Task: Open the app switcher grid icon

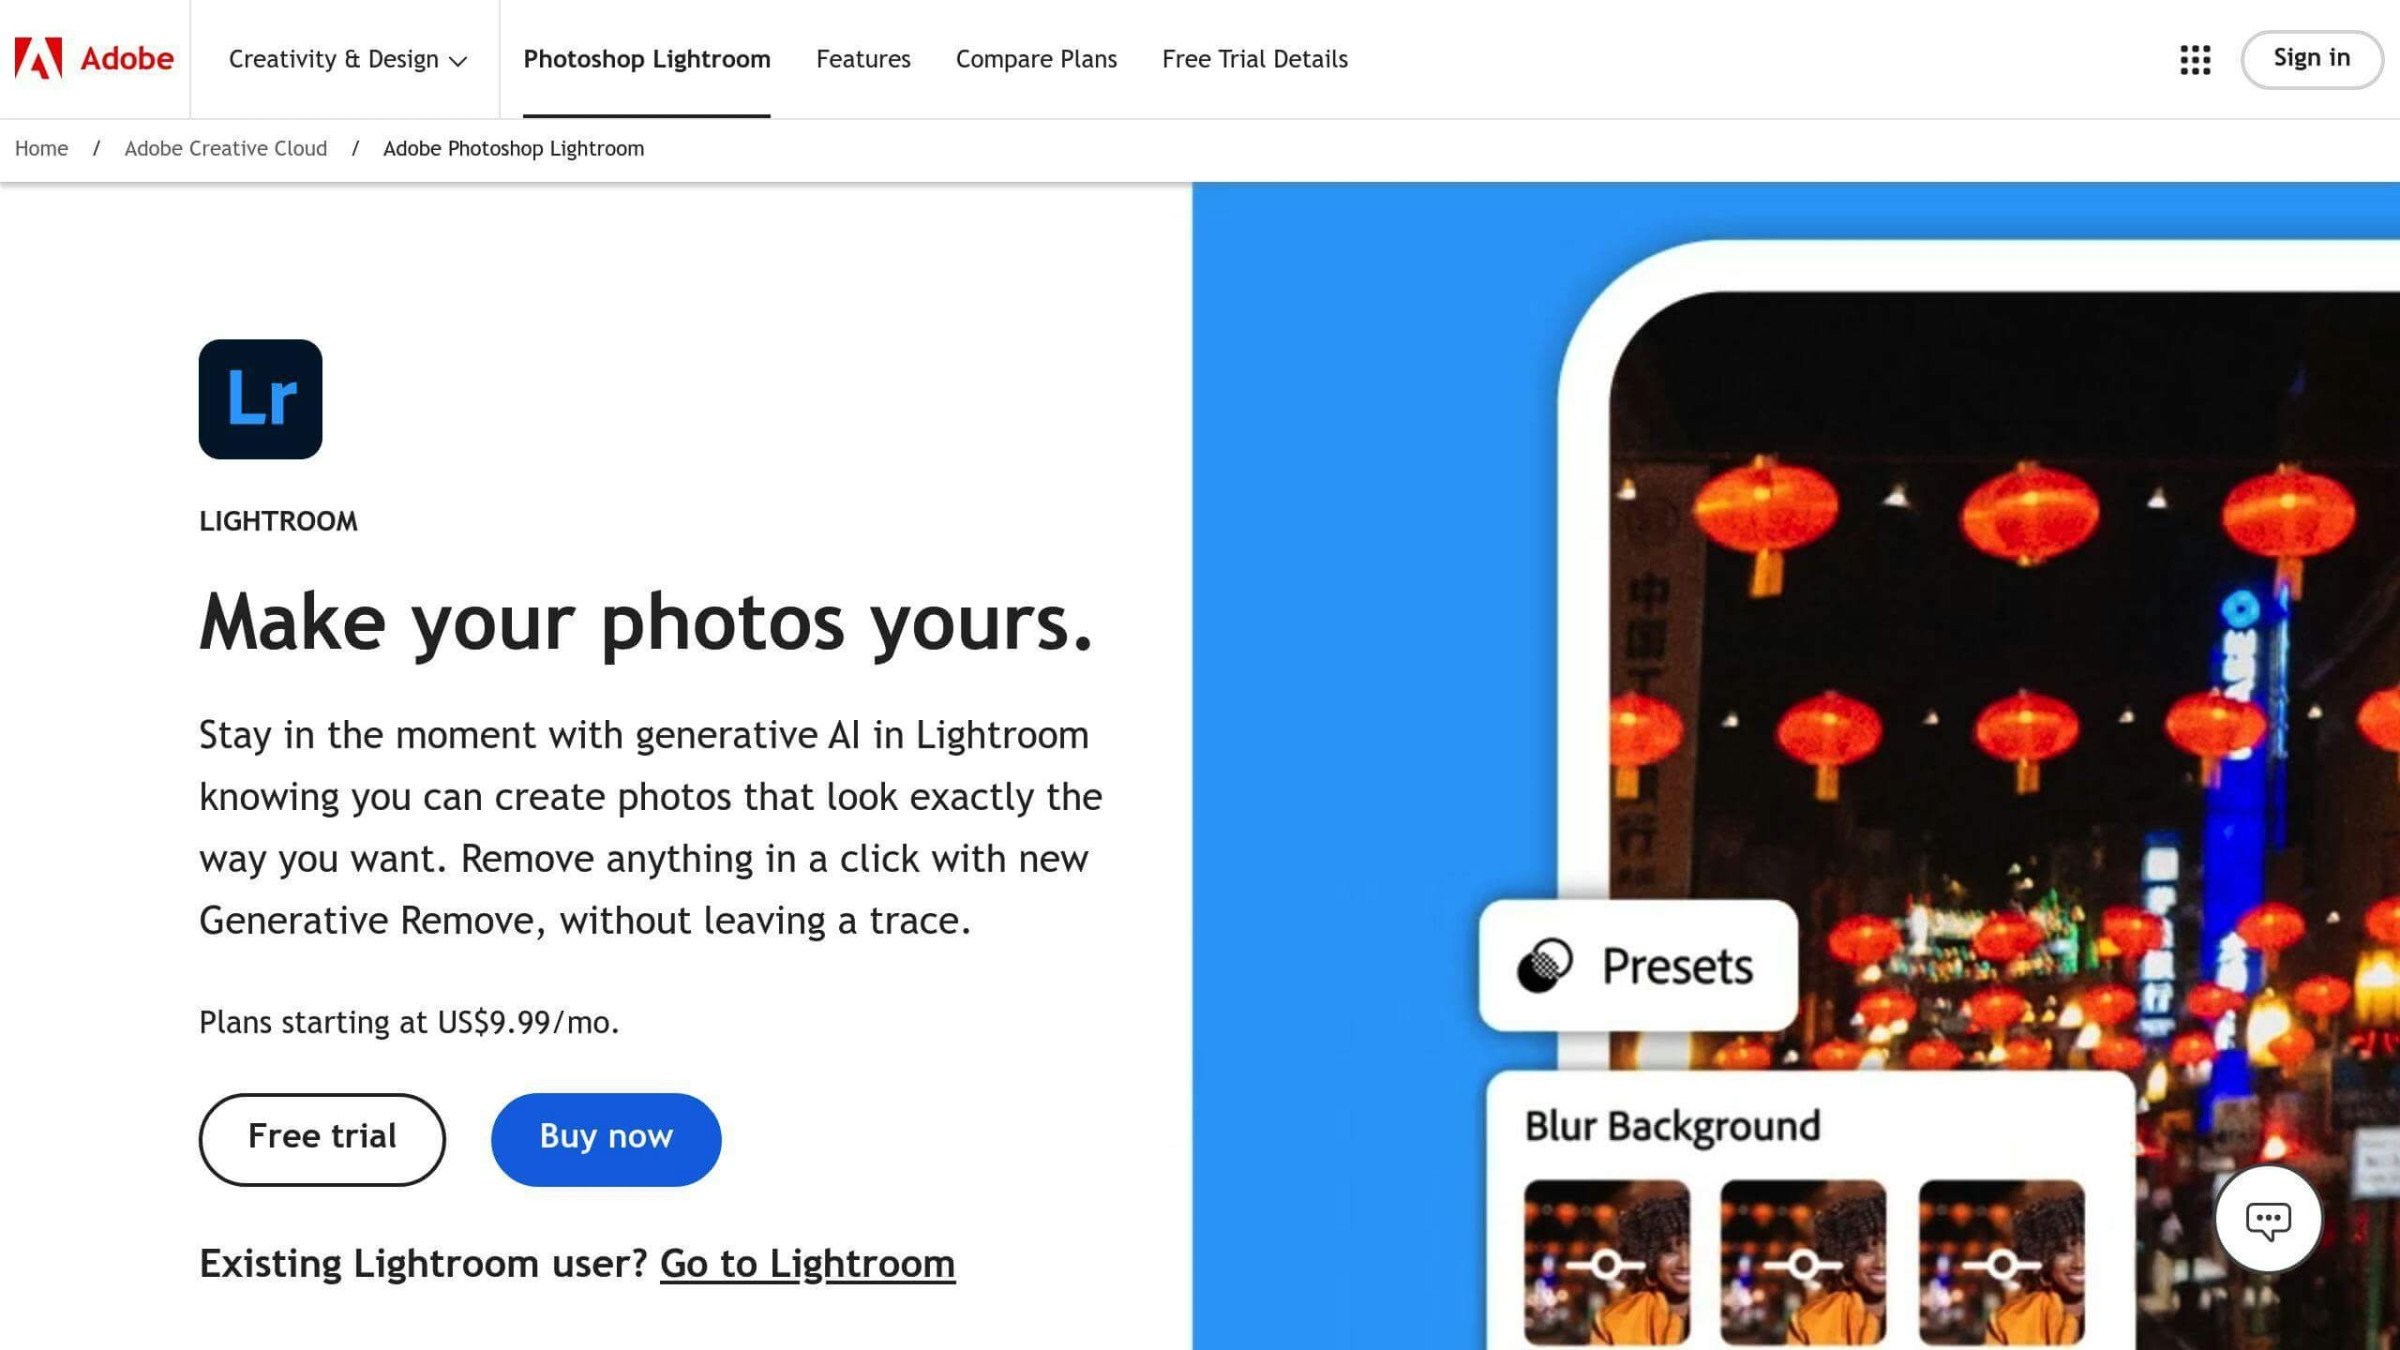Action: point(2195,59)
